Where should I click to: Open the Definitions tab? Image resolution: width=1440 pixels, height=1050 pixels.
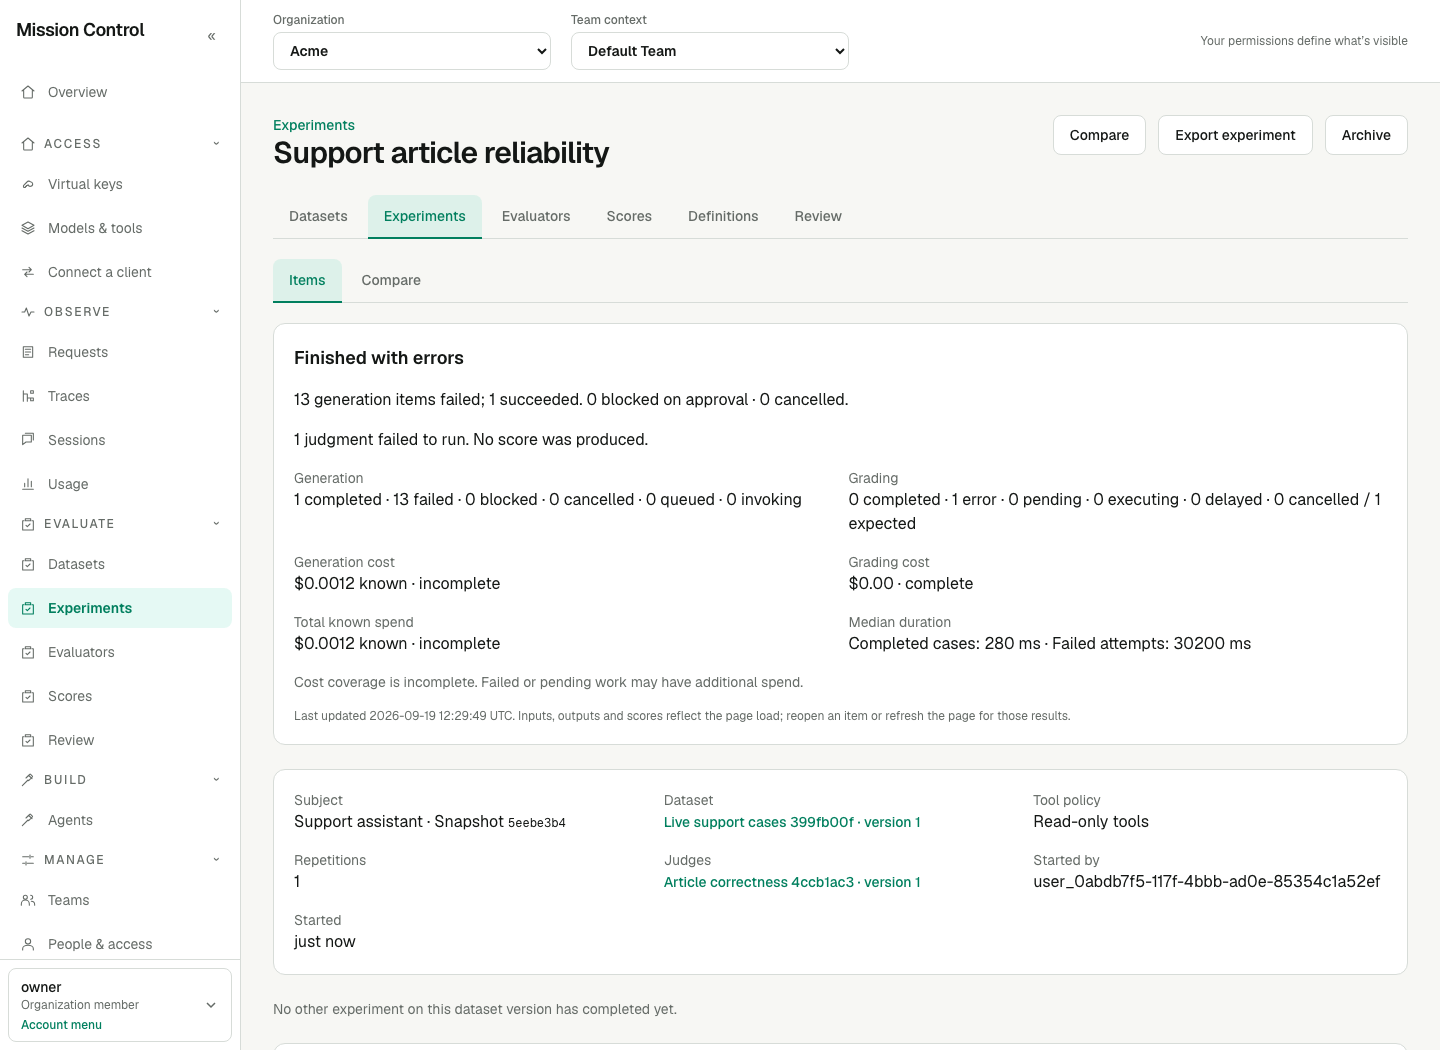(x=723, y=216)
